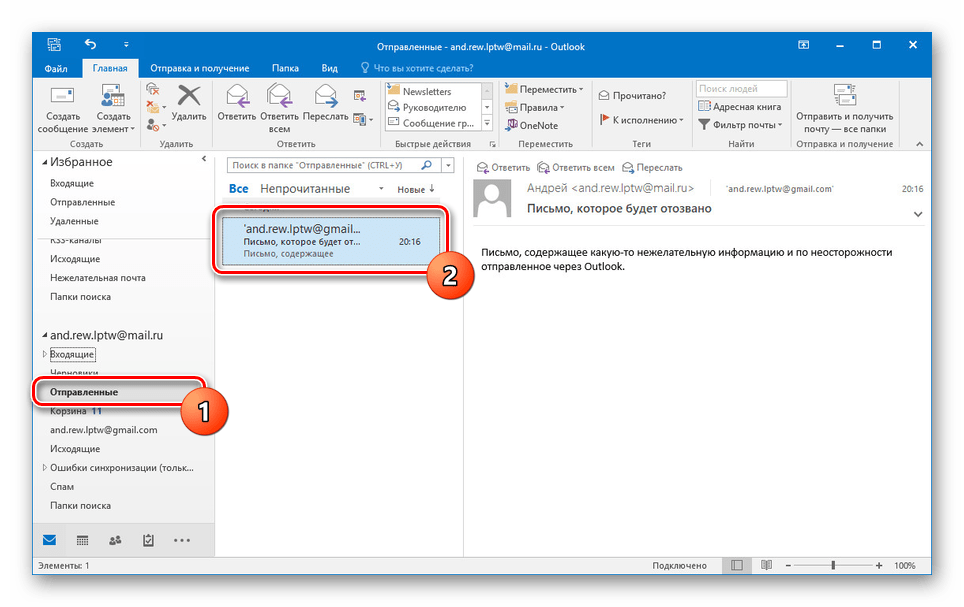Switch to Calendar view icon
The height and width of the screenshot is (607, 964).
[82, 541]
